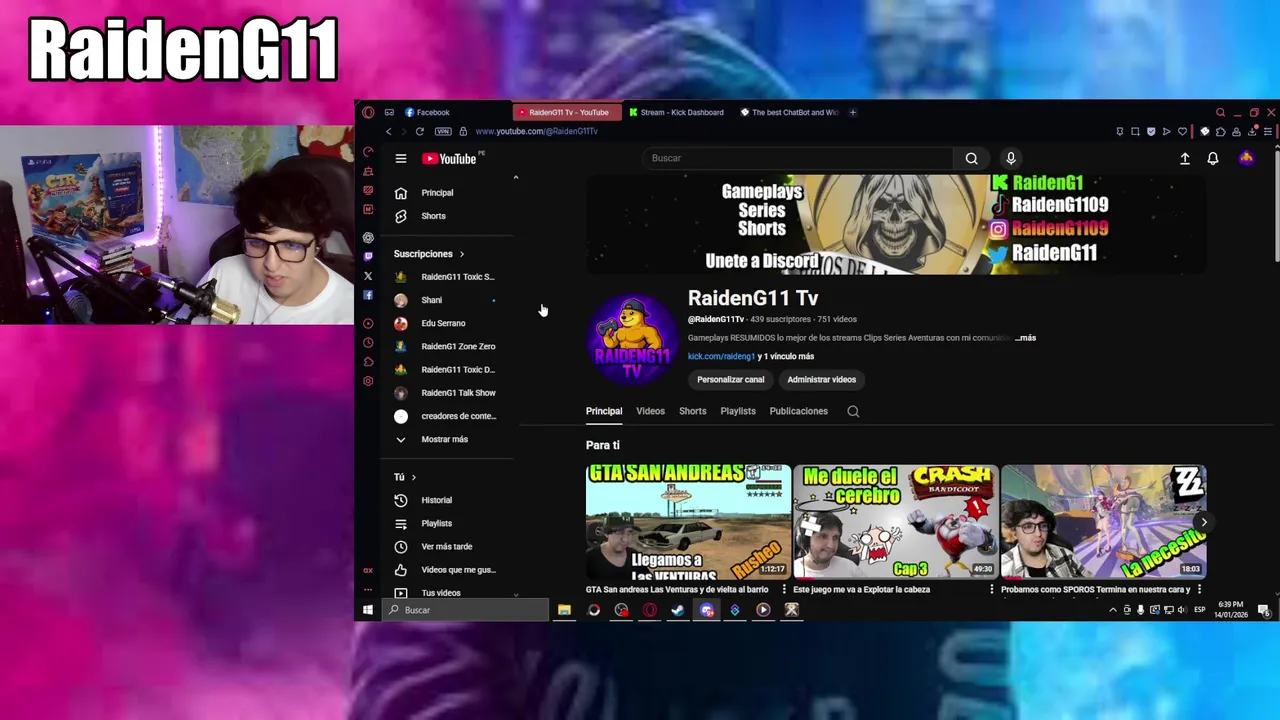Open File Explorer from the taskbar
This screenshot has width=1280, height=720.
[x=565, y=610]
